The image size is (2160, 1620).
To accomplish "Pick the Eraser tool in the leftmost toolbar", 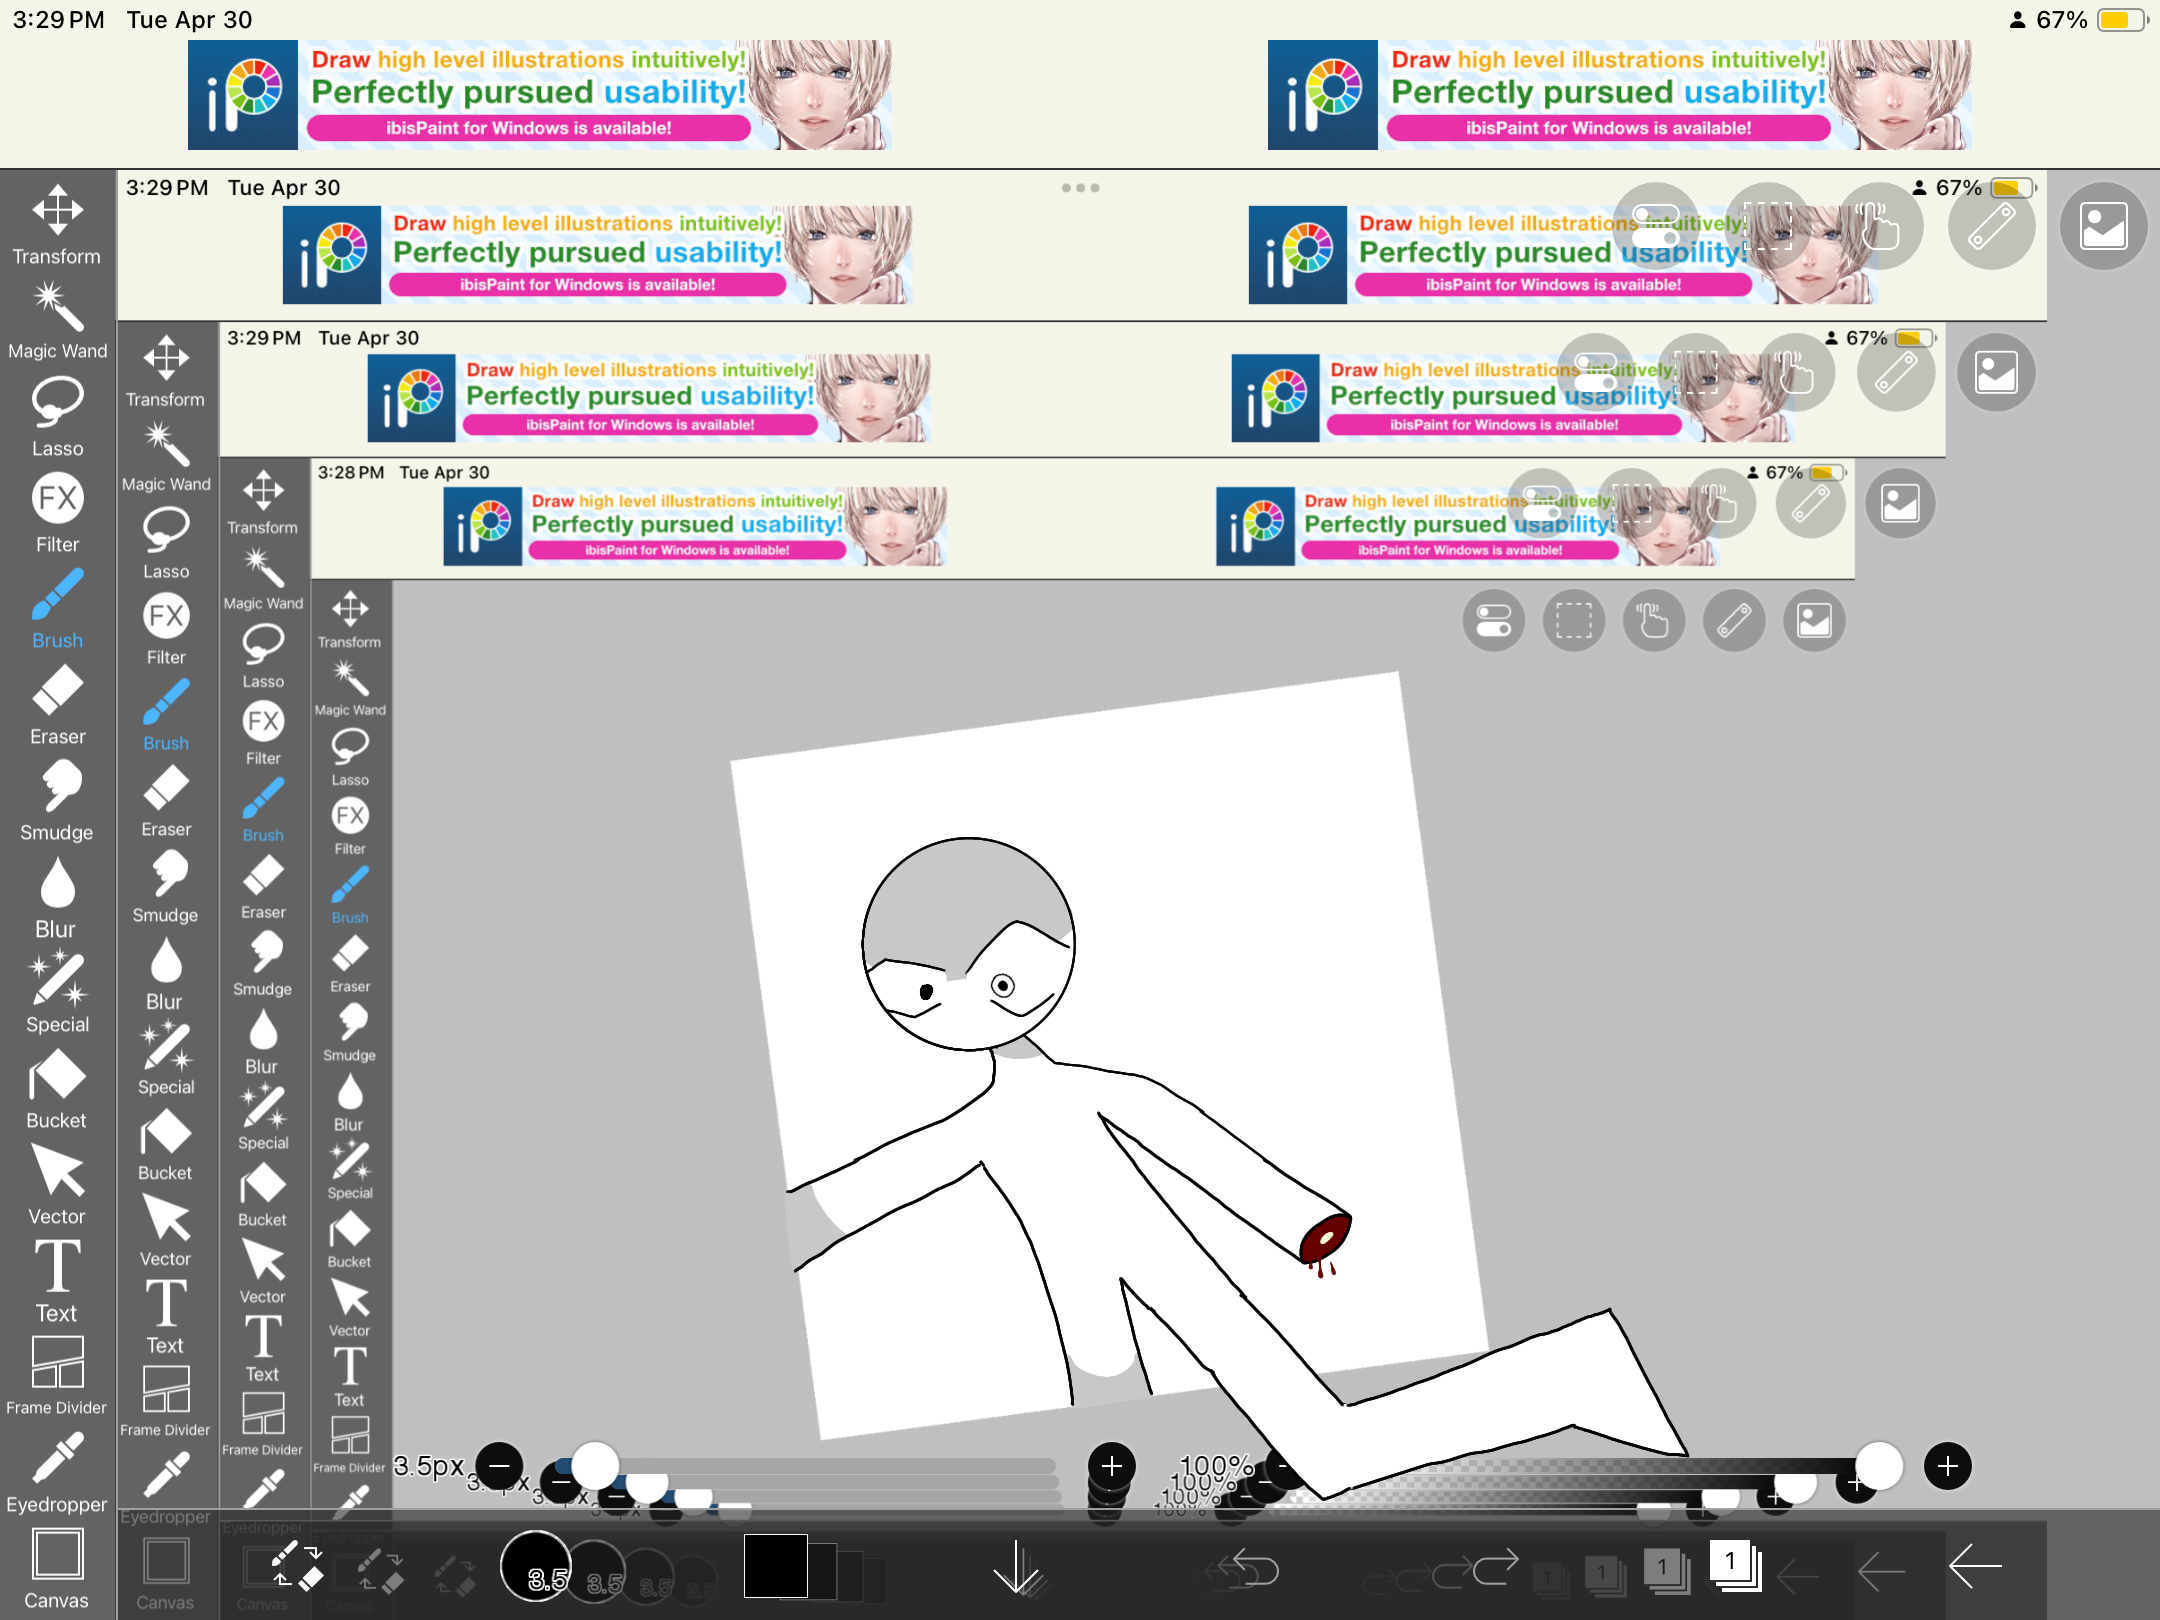I will click(x=57, y=706).
